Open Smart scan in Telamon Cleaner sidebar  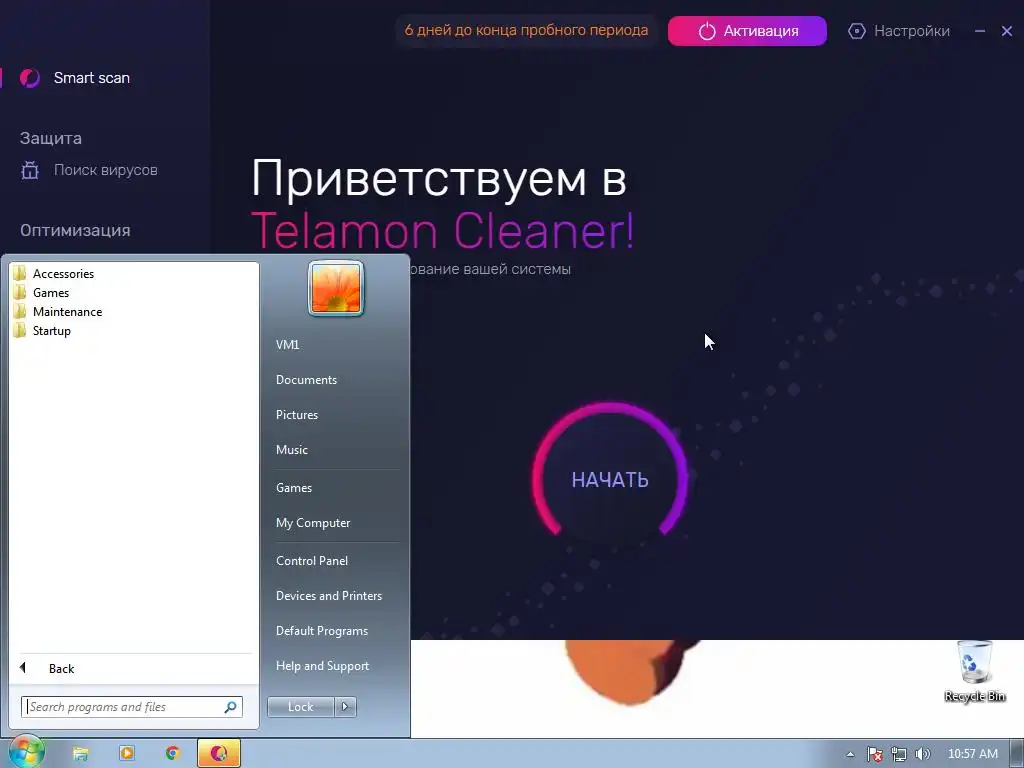[91, 78]
